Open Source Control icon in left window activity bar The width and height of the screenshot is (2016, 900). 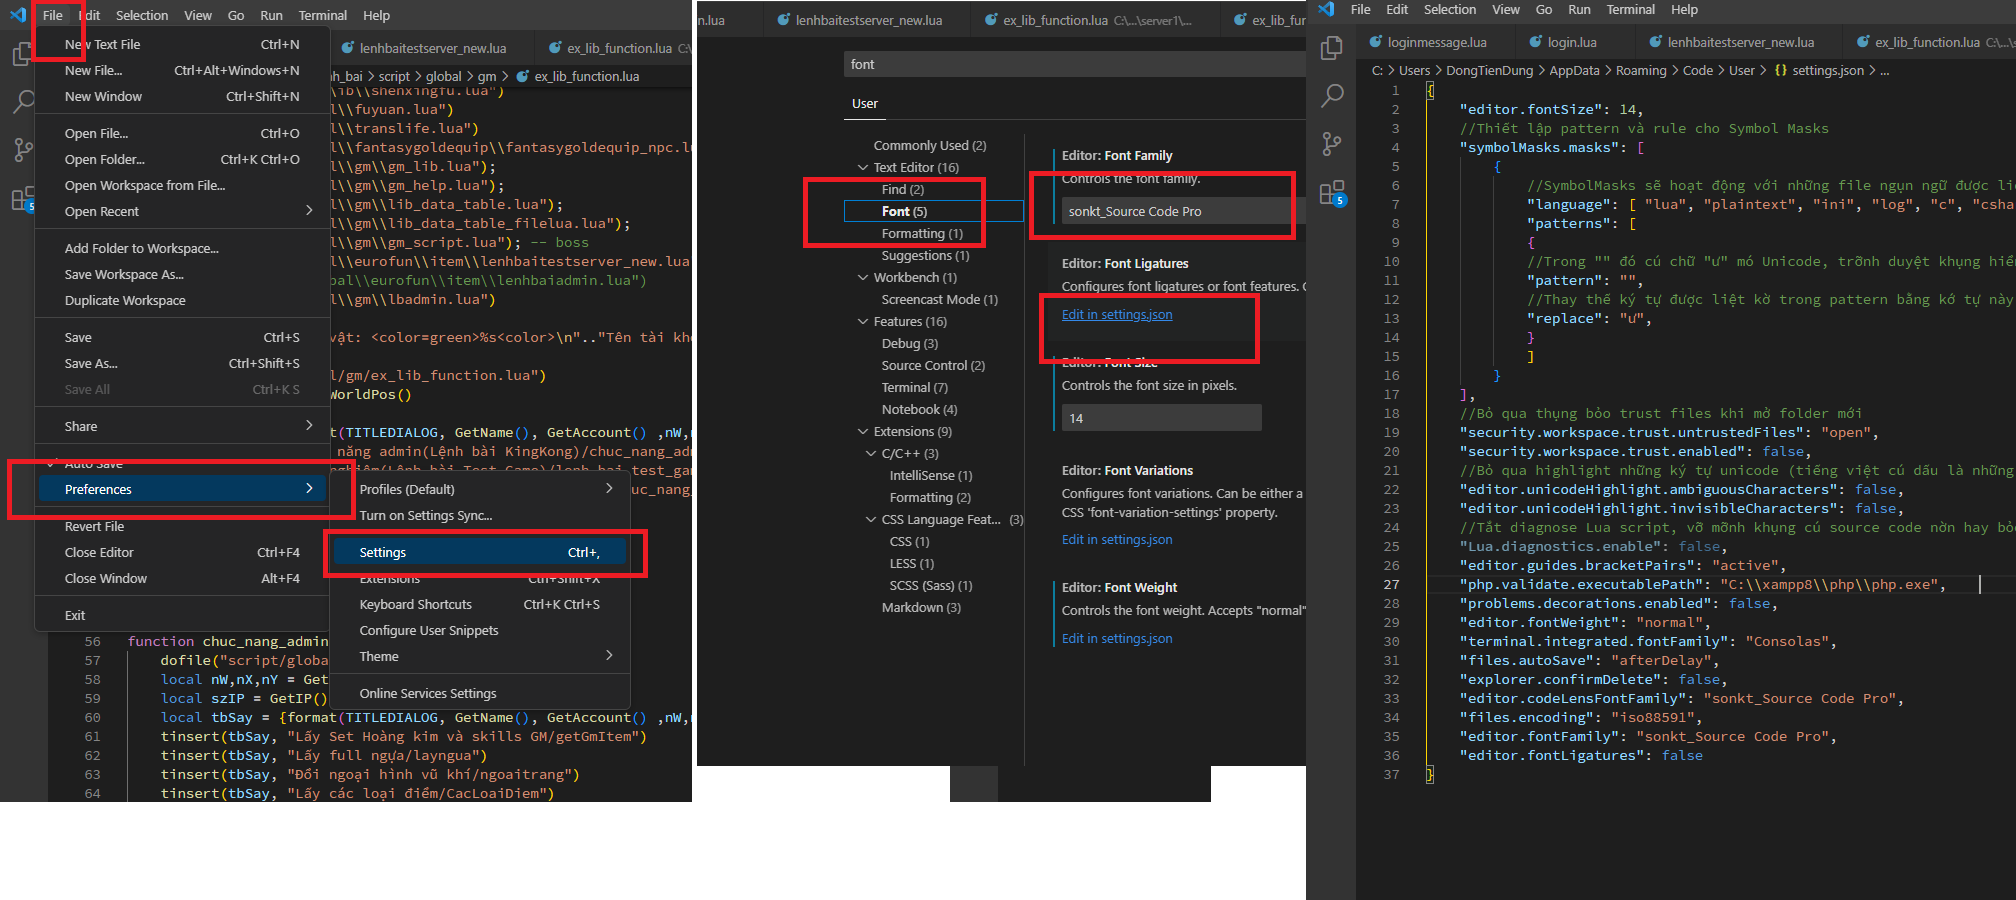click(x=22, y=150)
